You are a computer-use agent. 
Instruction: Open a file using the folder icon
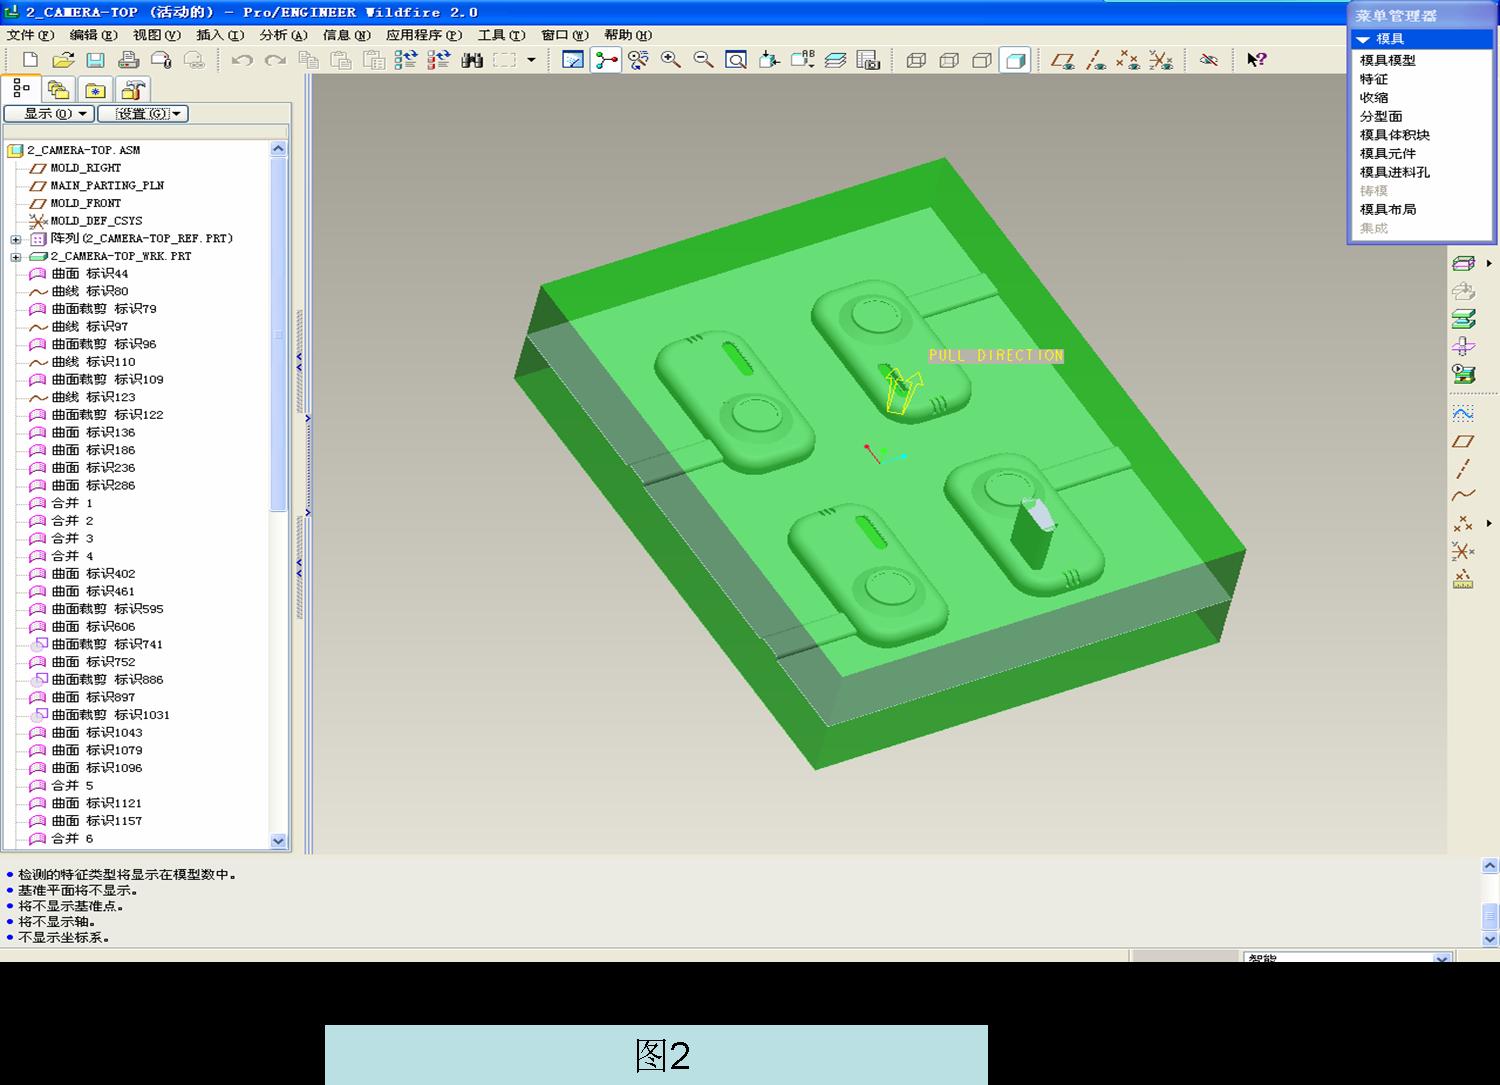click(x=63, y=60)
